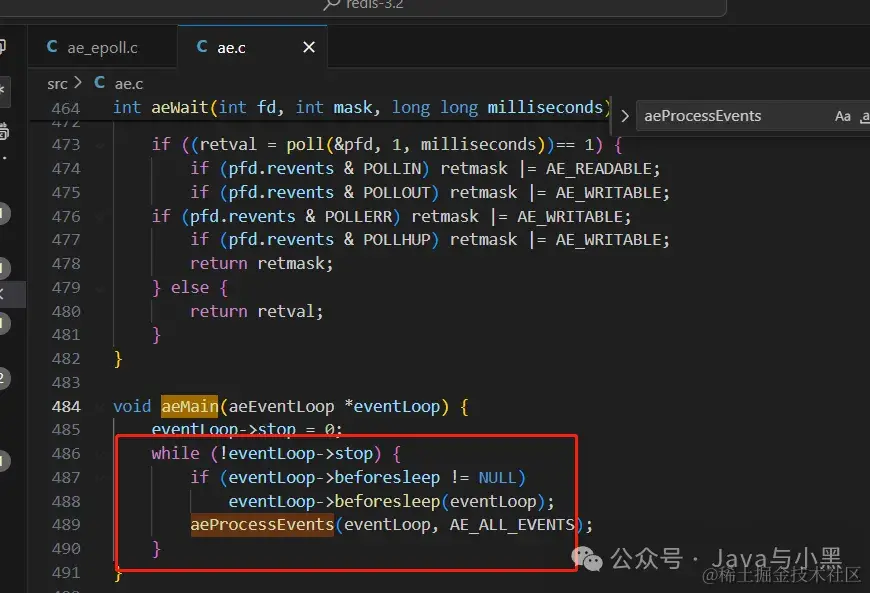The width and height of the screenshot is (870, 593).
Task: Click the C file icon on ae.c tab
Action: coord(202,47)
